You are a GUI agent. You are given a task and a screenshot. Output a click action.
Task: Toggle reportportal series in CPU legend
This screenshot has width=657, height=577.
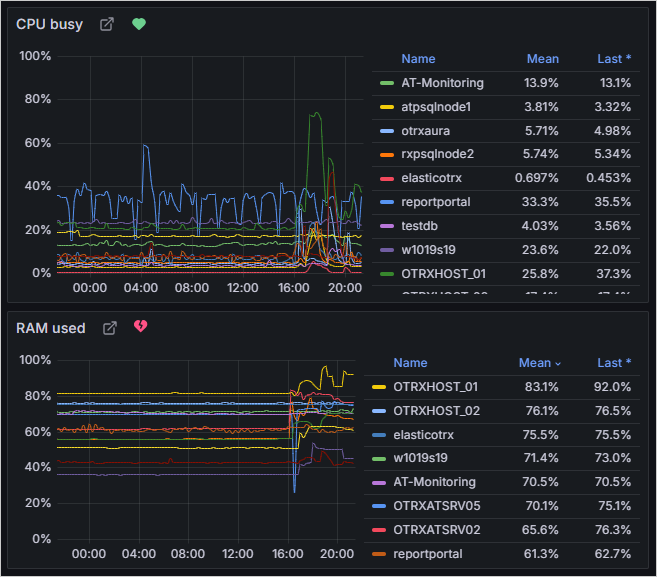point(435,202)
